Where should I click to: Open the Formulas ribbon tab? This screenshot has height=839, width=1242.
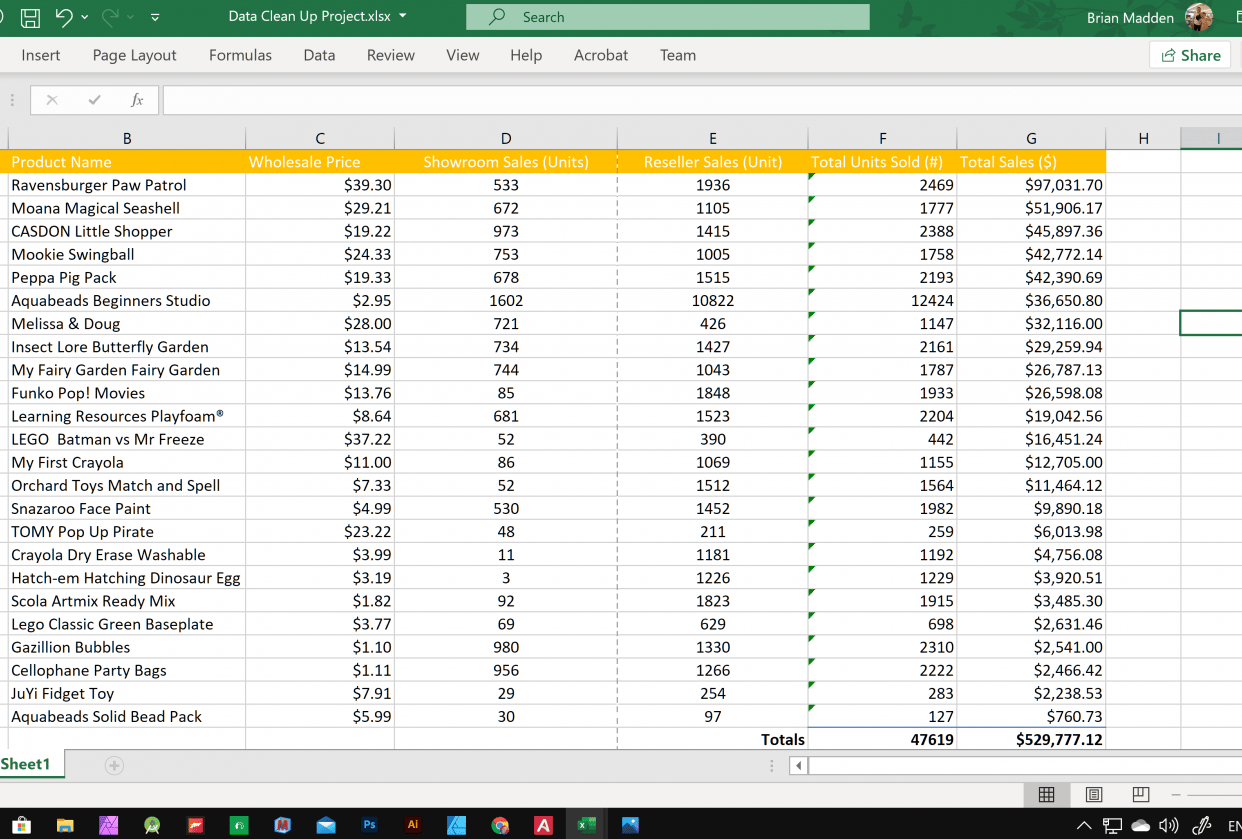[x=240, y=55]
